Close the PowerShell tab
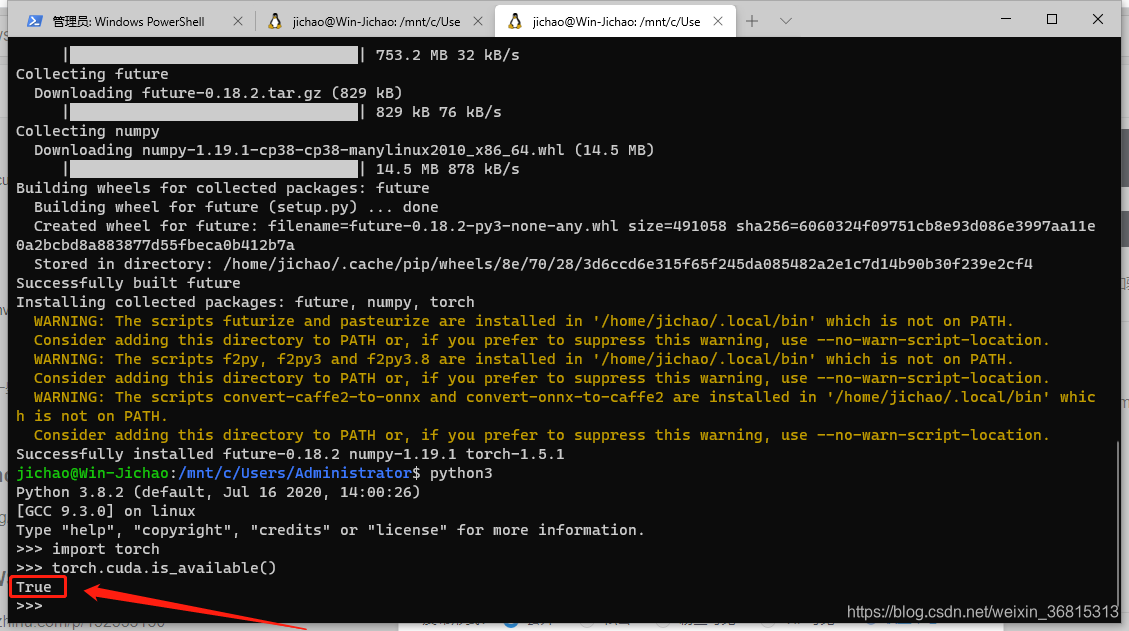This screenshot has width=1129, height=631. [x=237, y=18]
